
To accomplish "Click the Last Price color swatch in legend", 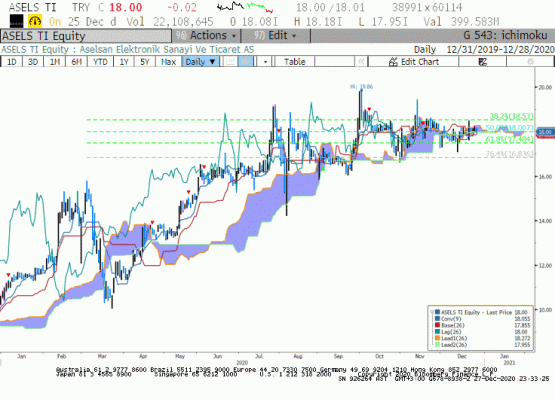I will click(437, 312).
